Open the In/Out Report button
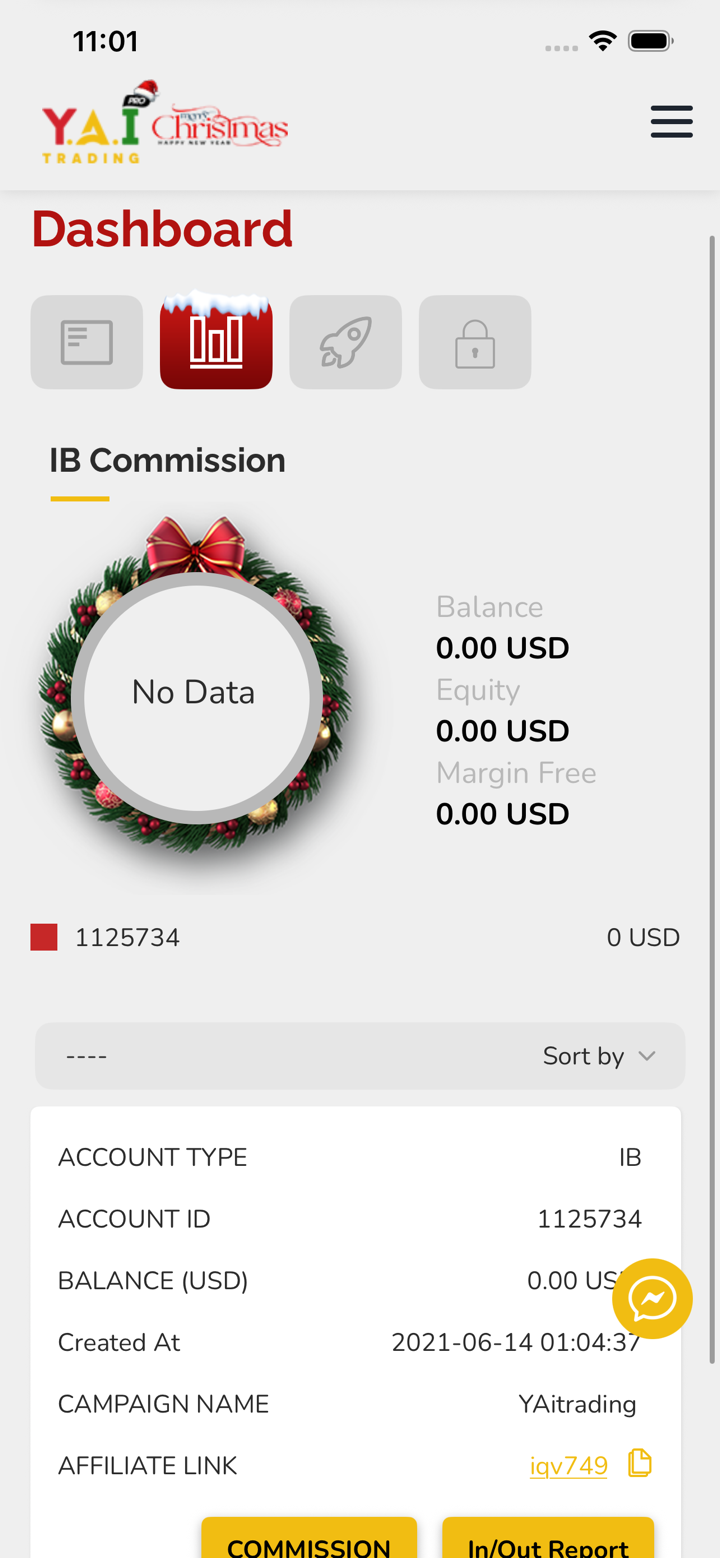 pyautogui.click(x=548, y=1542)
